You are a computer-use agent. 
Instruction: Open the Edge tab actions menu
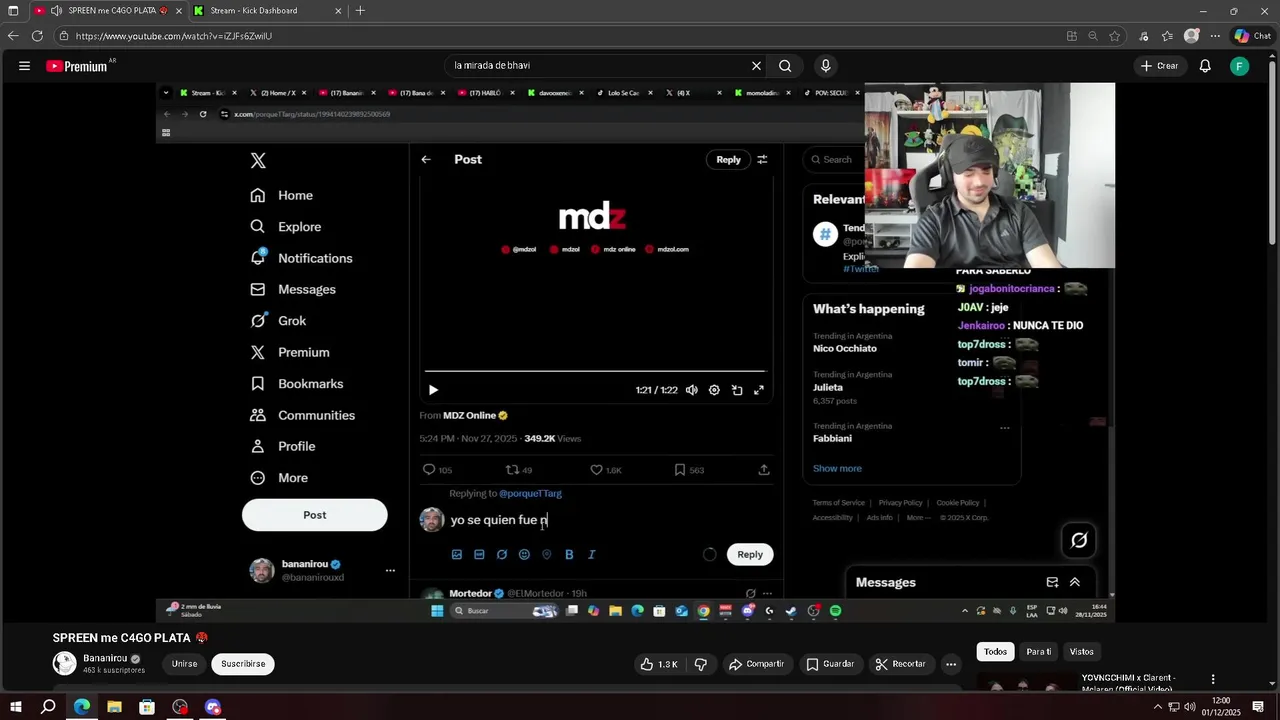click(x=13, y=11)
